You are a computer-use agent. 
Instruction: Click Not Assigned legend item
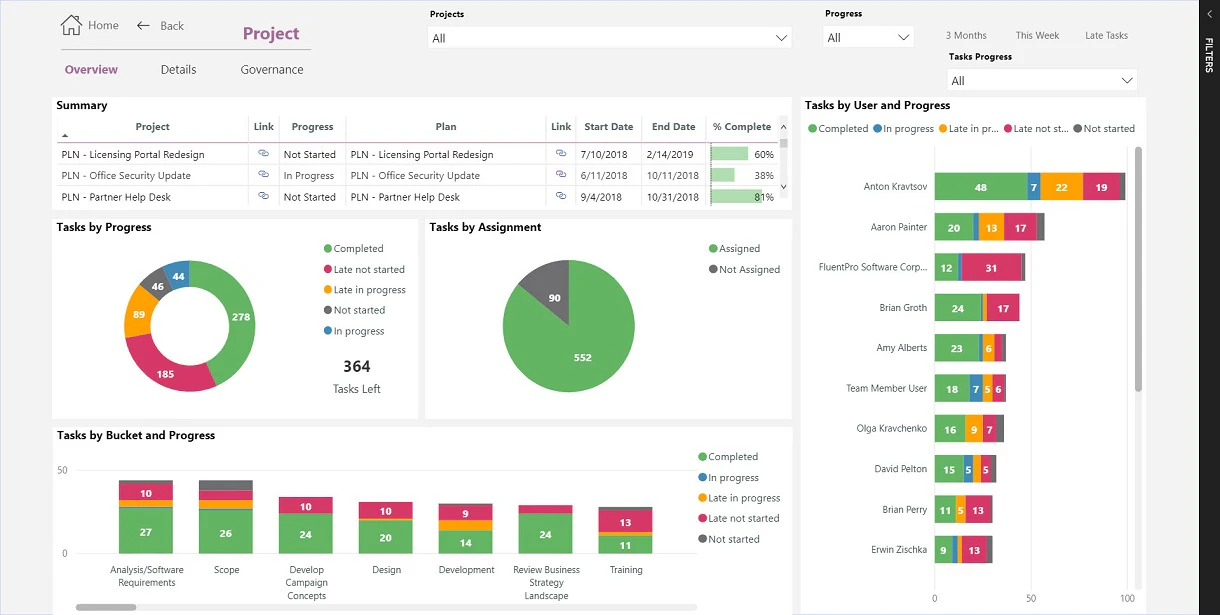click(x=744, y=269)
